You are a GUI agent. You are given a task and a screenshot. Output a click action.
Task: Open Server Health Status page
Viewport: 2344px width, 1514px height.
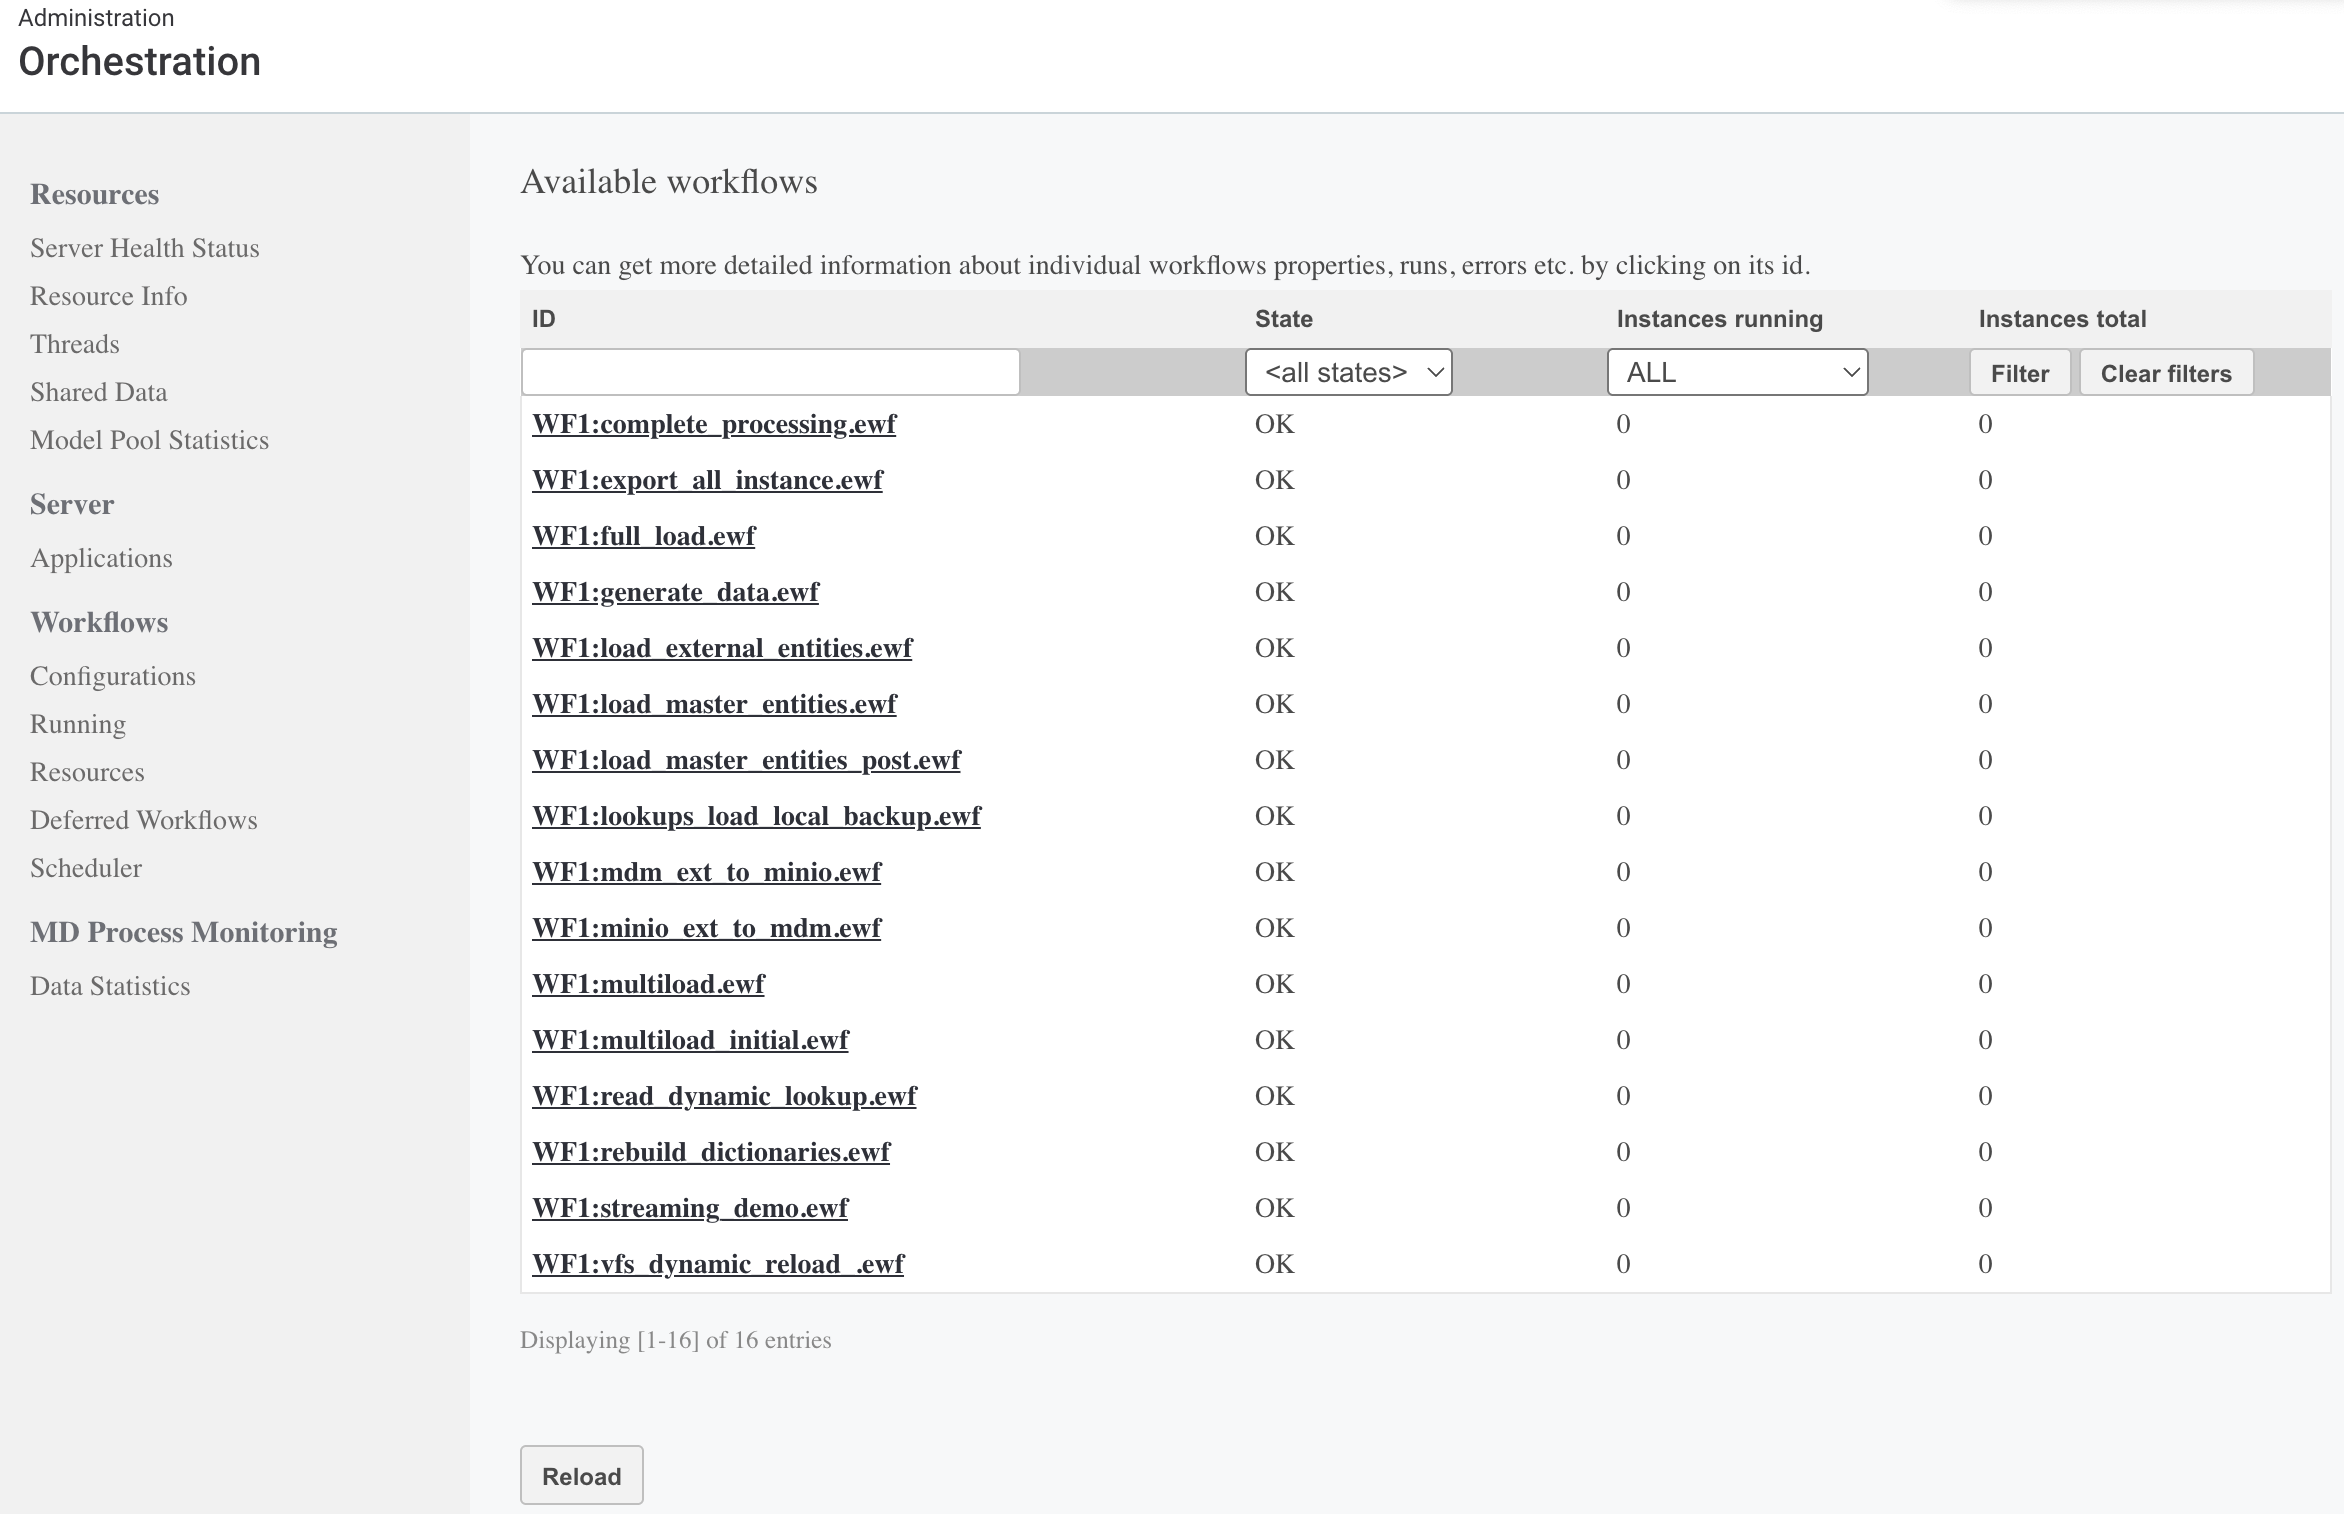[x=144, y=247]
